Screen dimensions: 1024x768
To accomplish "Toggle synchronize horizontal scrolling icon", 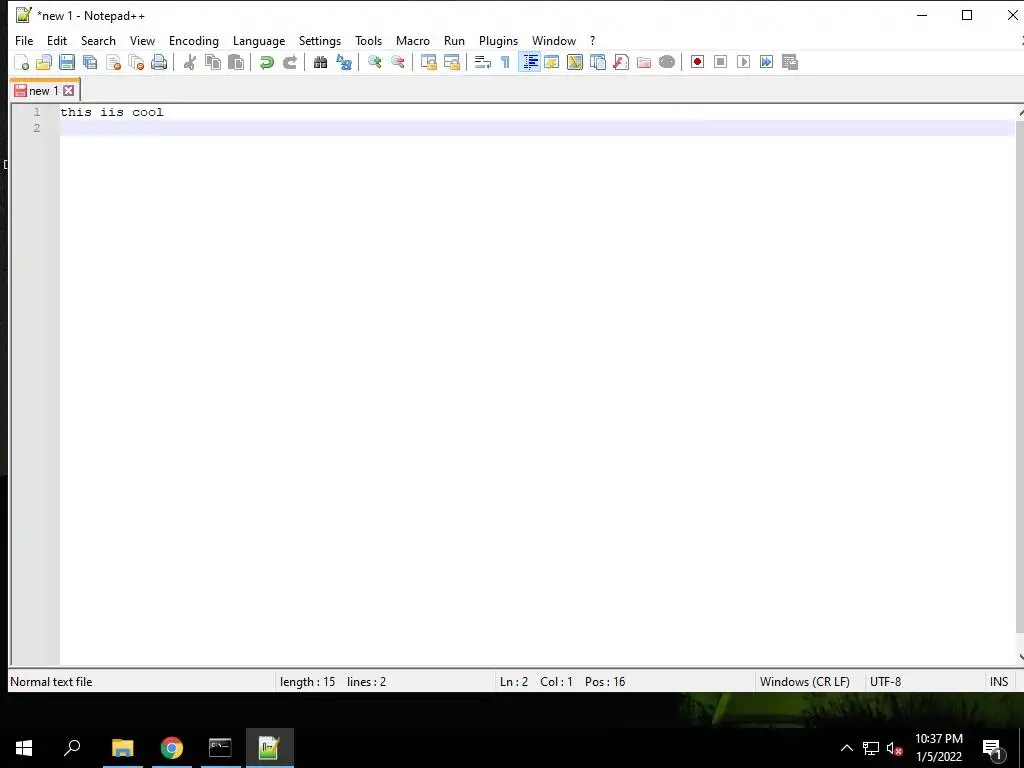I will [x=451, y=62].
